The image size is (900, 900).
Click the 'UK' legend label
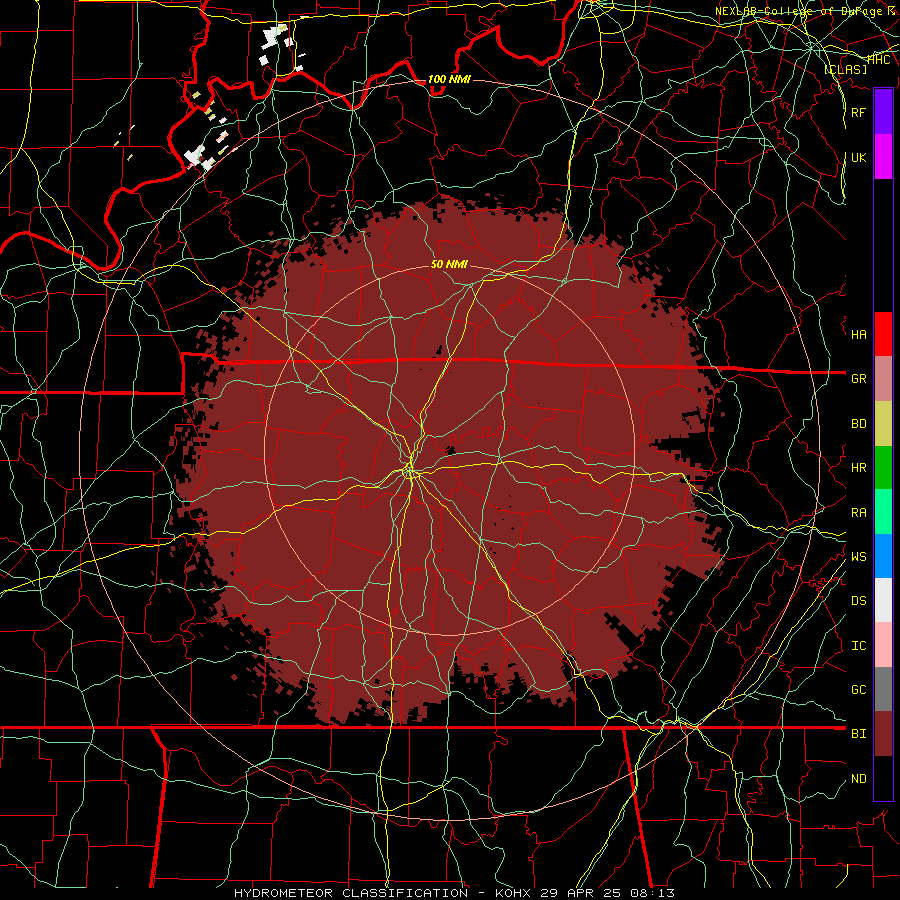[858, 157]
